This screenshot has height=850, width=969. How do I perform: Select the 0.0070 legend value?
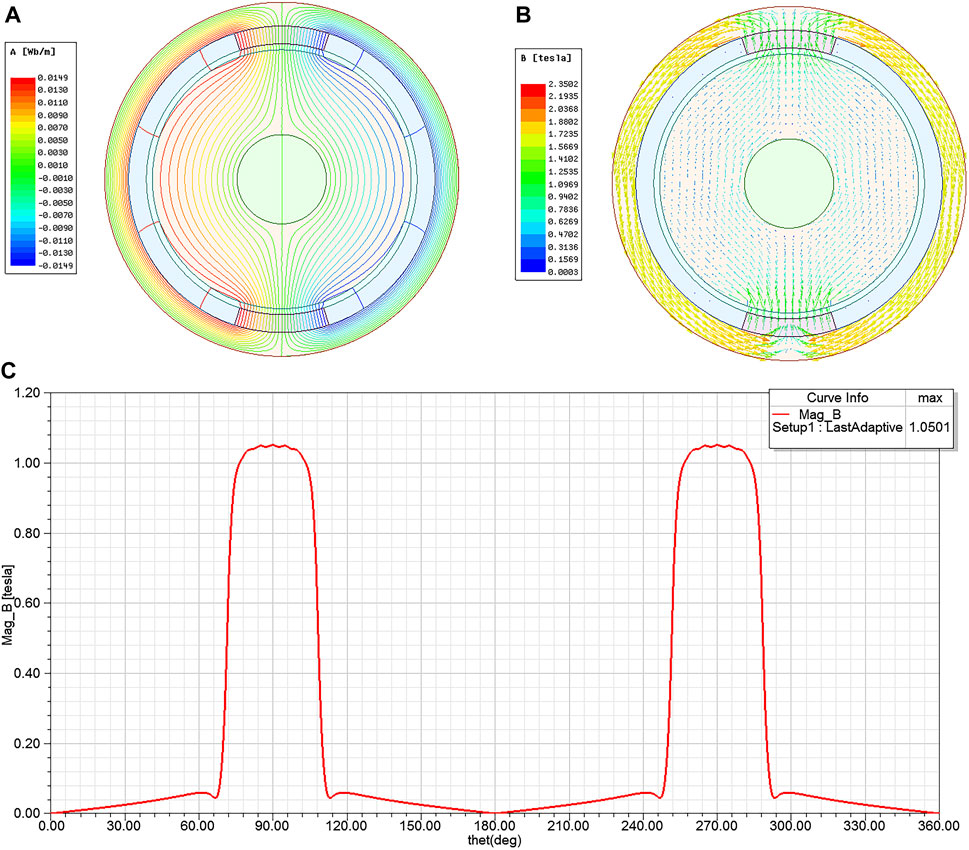point(53,128)
